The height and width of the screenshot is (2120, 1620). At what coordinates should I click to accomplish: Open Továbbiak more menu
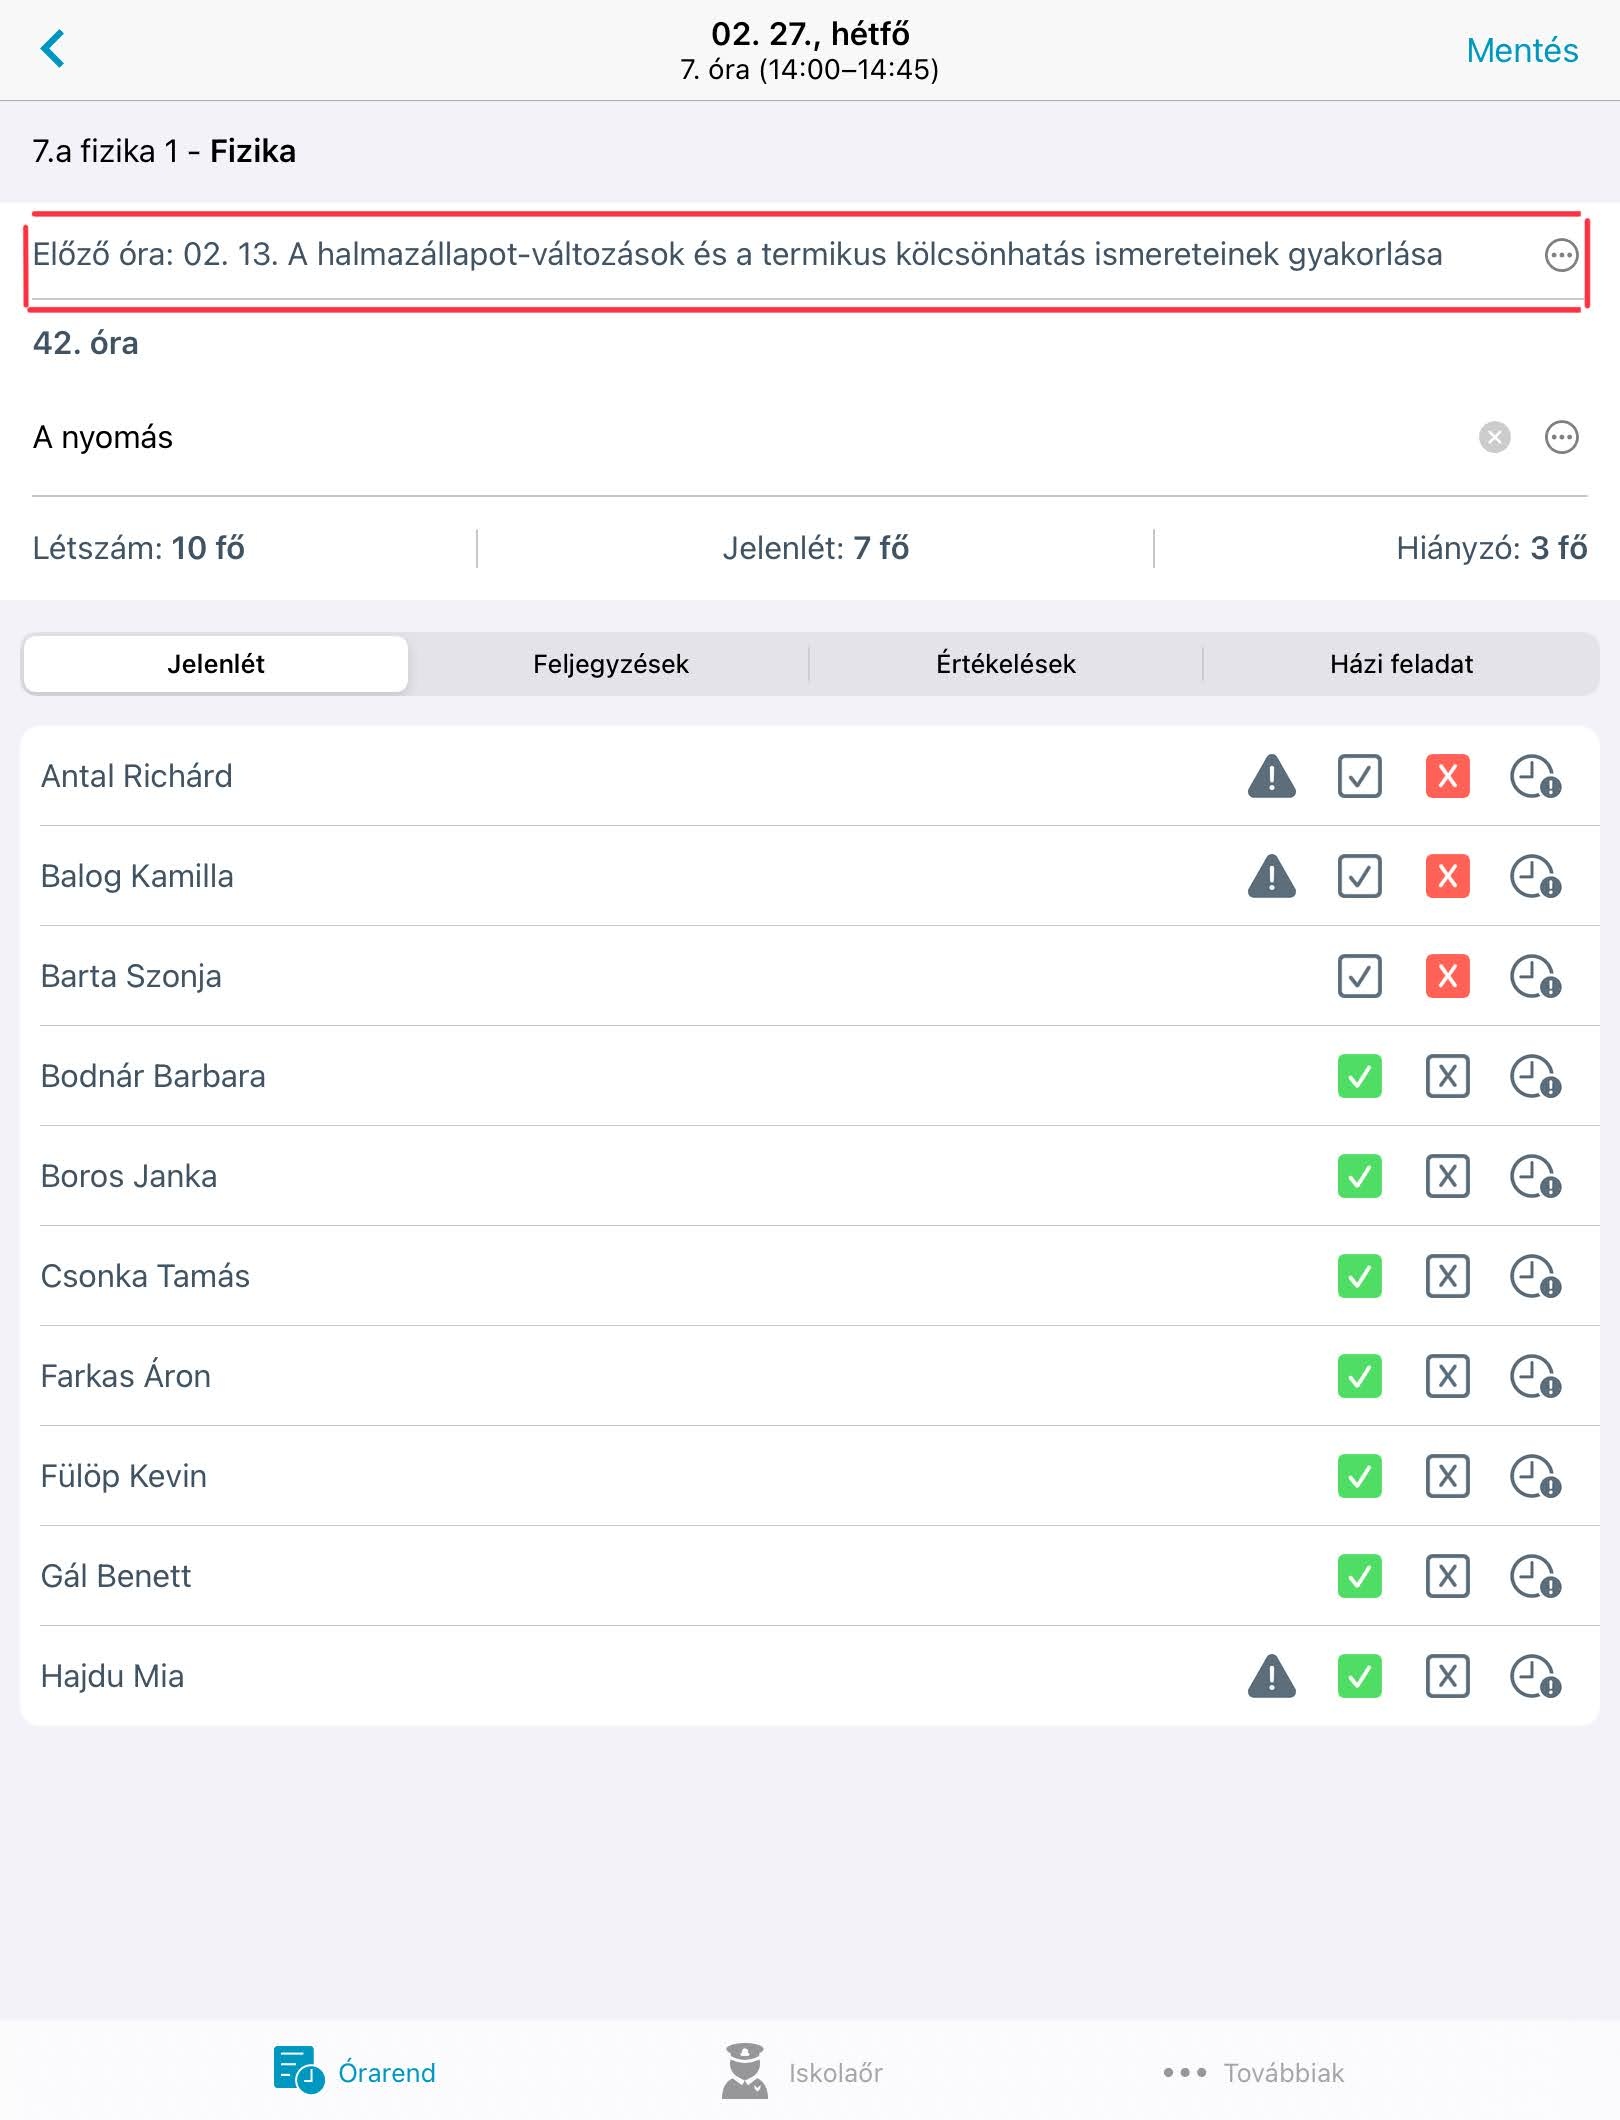coord(1254,2072)
